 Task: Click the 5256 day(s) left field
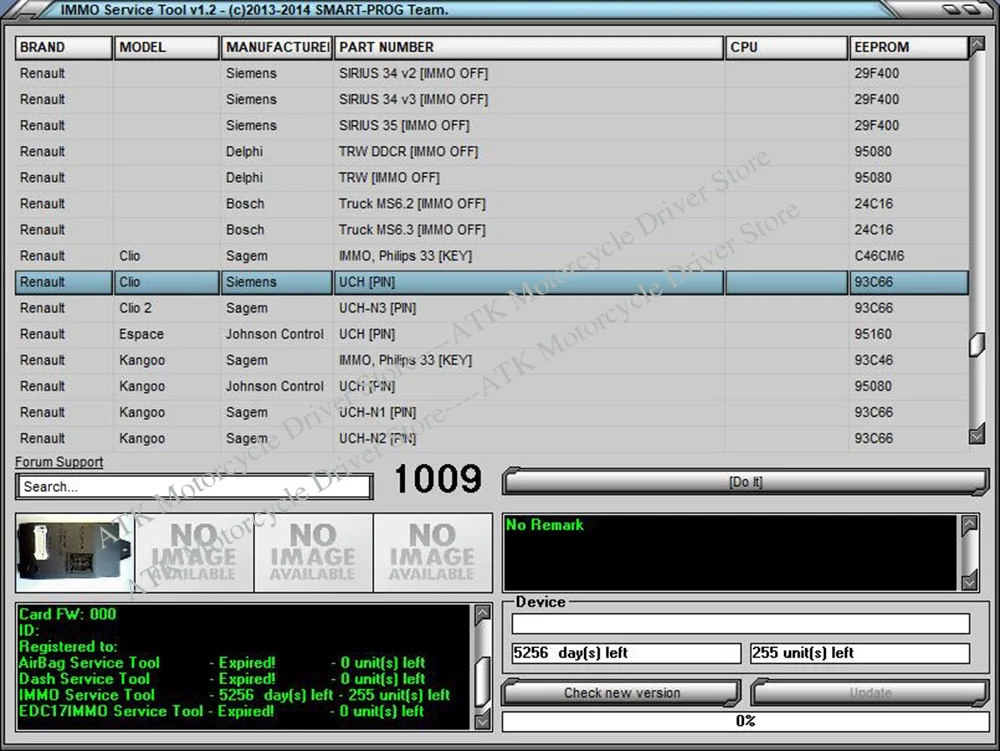point(626,653)
